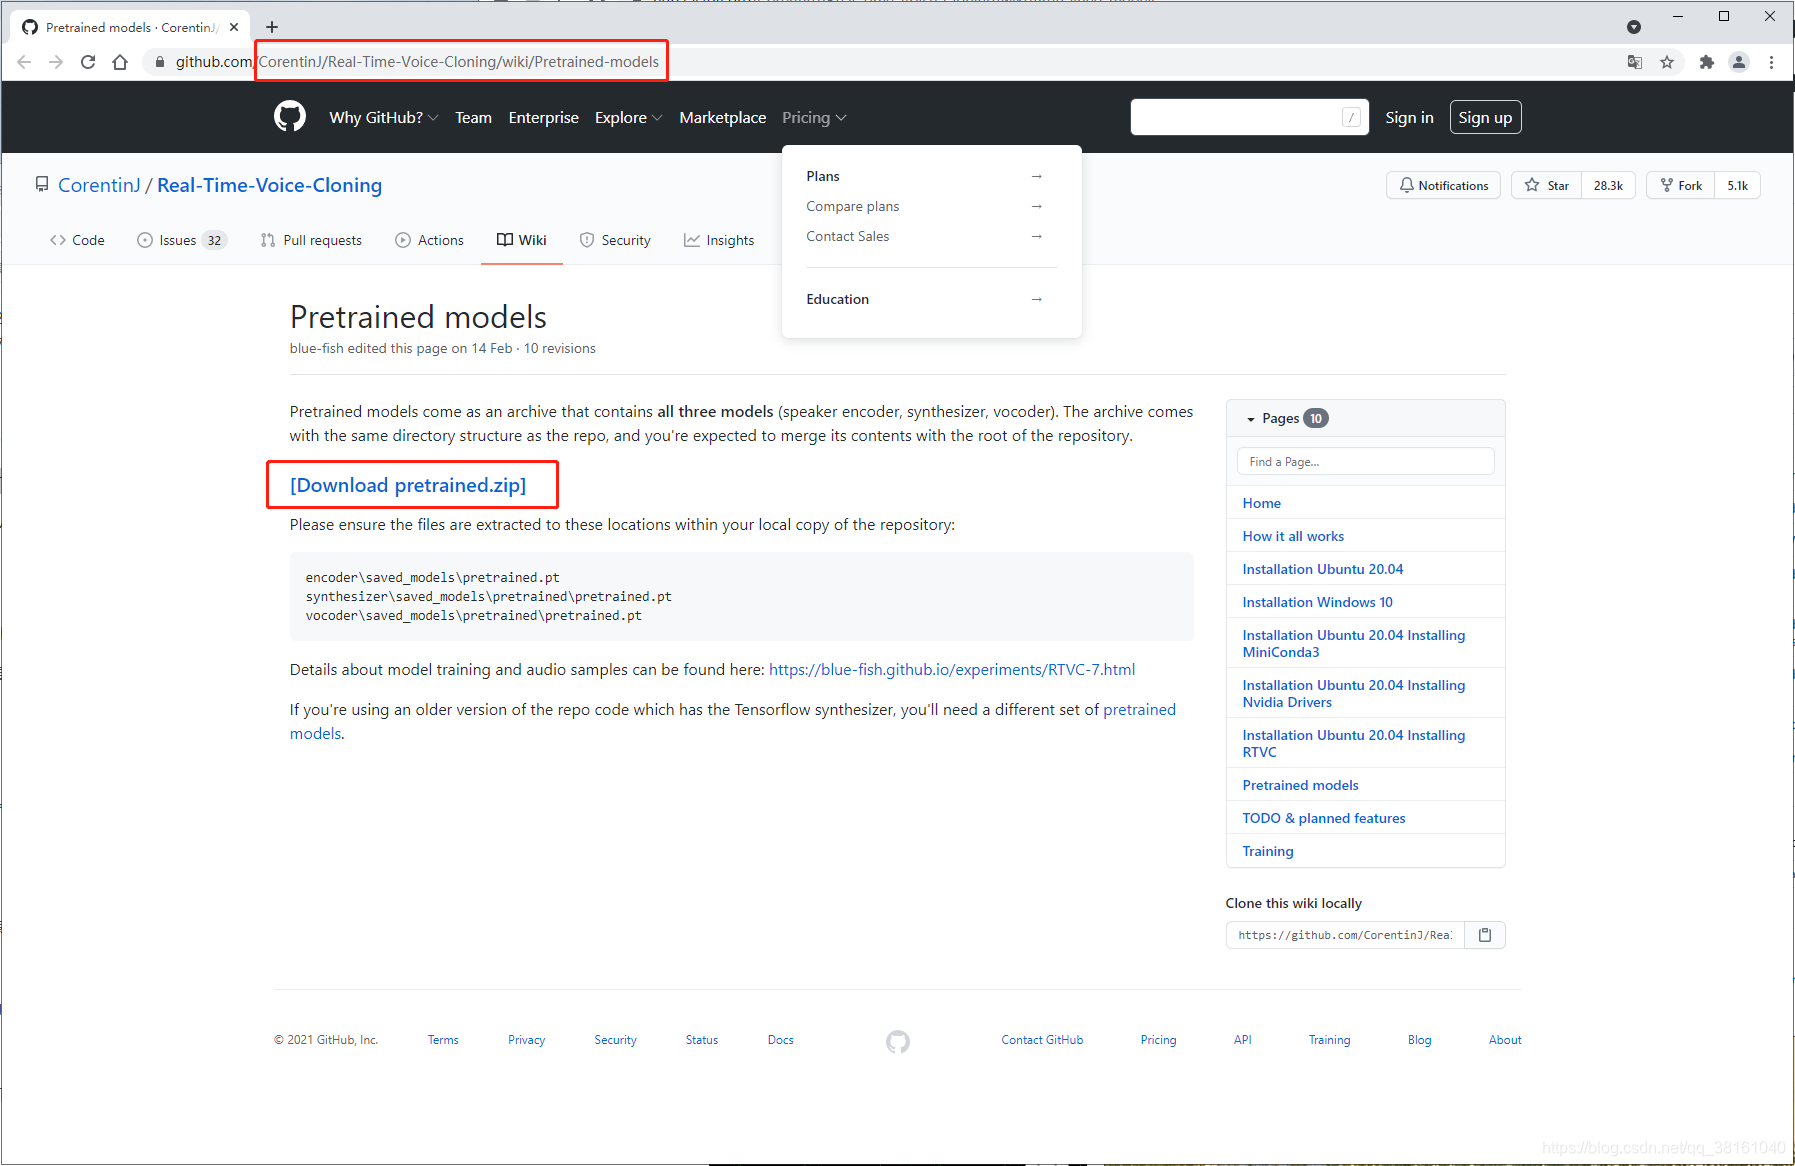Copy the wiki clone URL with clipboard icon
1795x1166 pixels.
[1485, 935]
